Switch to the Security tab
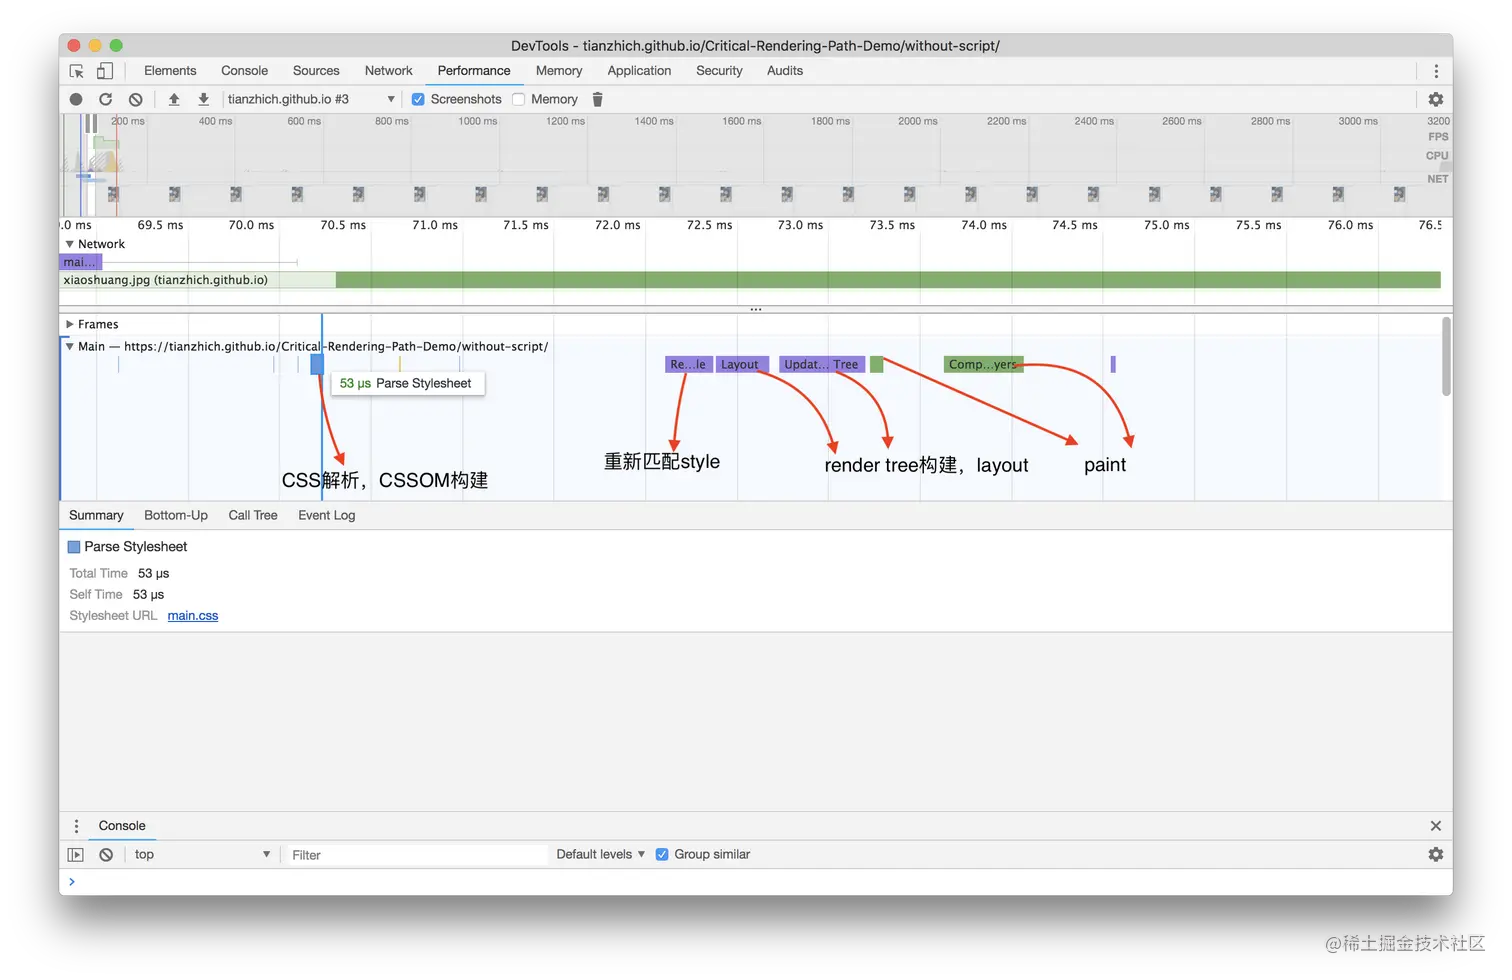The height and width of the screenshot is (980, 1512). pos(719,71)
